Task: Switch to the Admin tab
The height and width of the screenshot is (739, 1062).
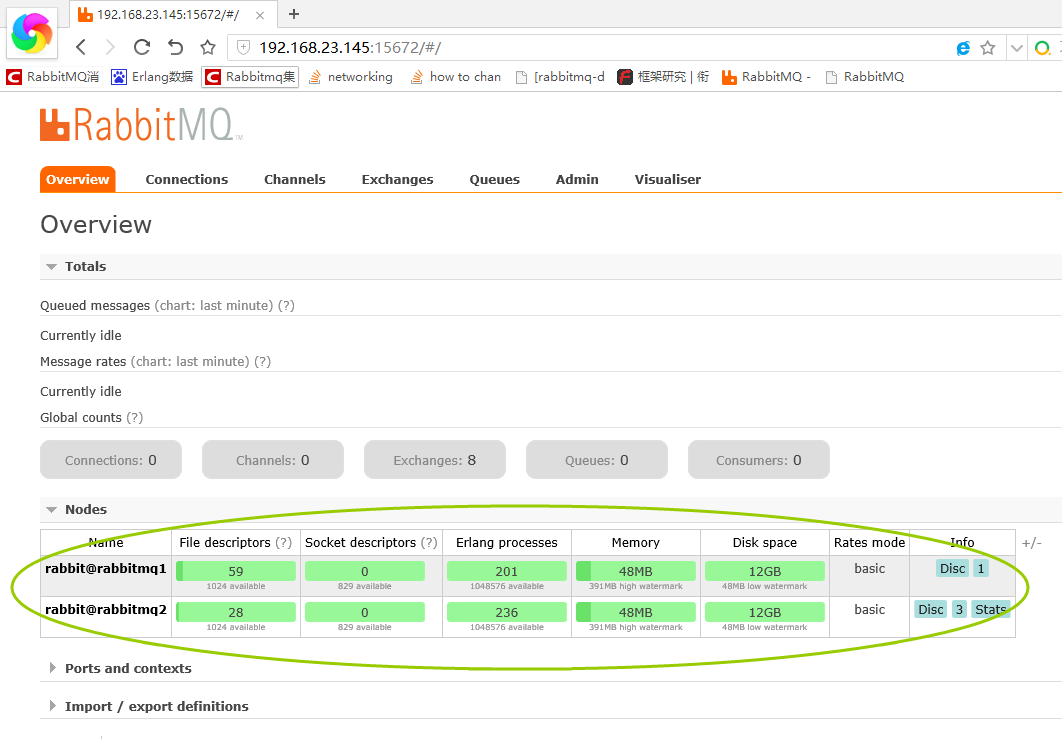Action: [577, 180]
